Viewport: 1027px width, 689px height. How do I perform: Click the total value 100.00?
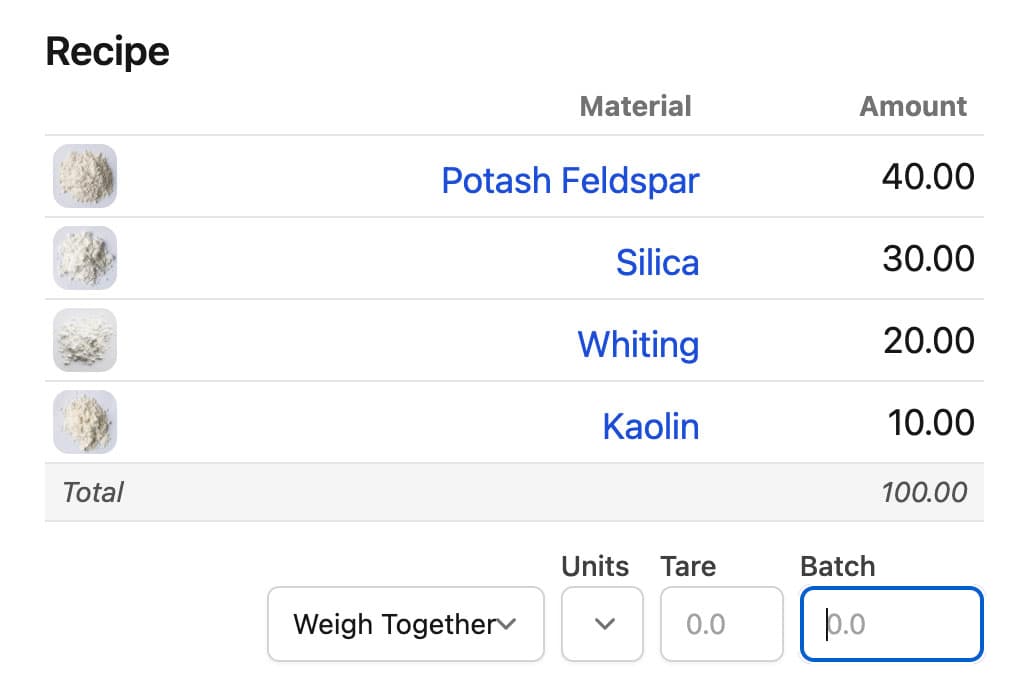click(x=924, y=493)
